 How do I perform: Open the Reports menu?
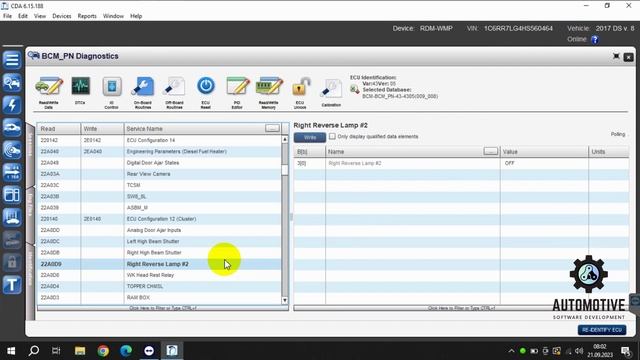[87, 16]
